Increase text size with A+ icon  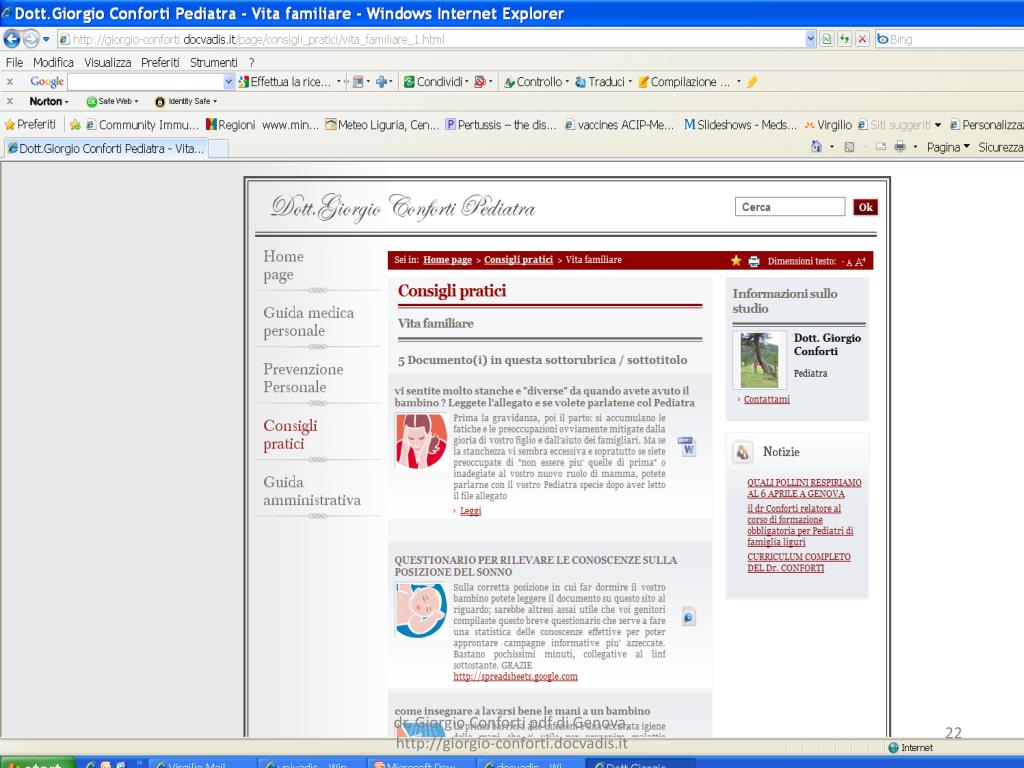pos(860,261)
